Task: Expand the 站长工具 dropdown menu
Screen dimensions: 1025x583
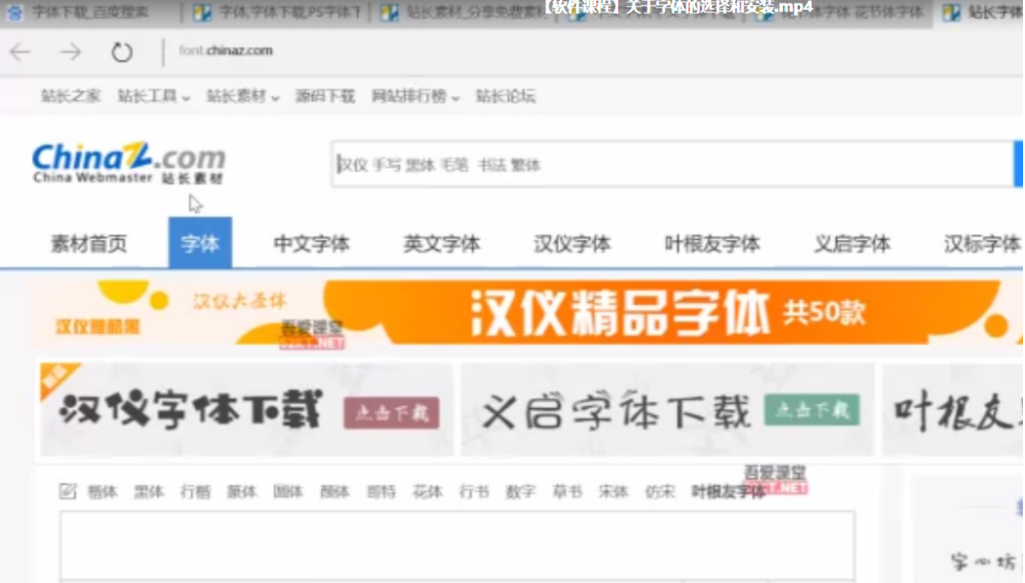Action: (x=154, y=96)
